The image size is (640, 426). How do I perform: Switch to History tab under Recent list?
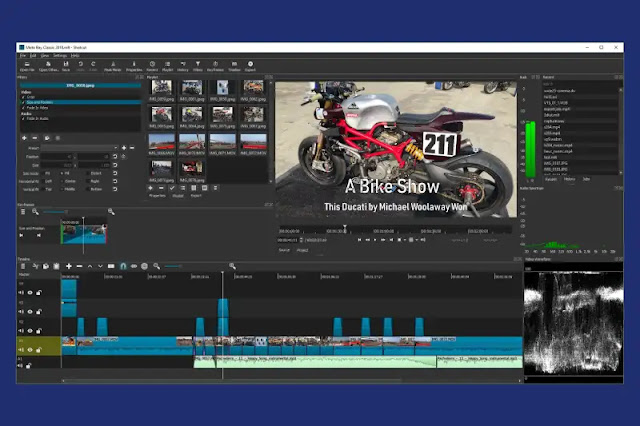569,179
